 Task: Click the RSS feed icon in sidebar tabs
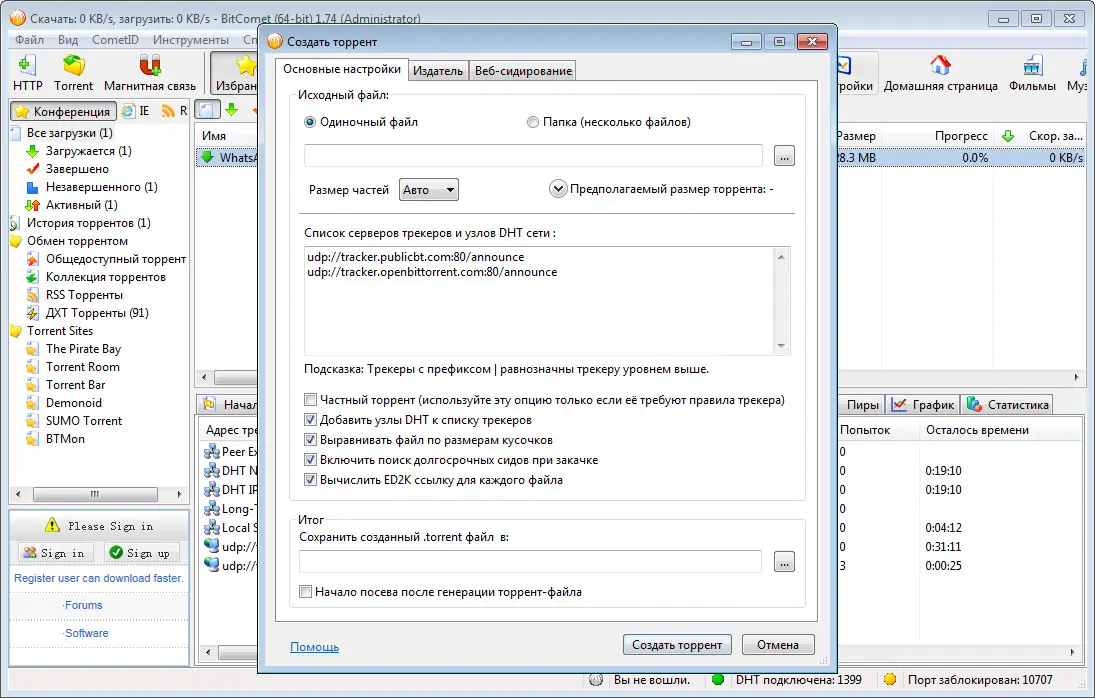click(x=168, y=110)
